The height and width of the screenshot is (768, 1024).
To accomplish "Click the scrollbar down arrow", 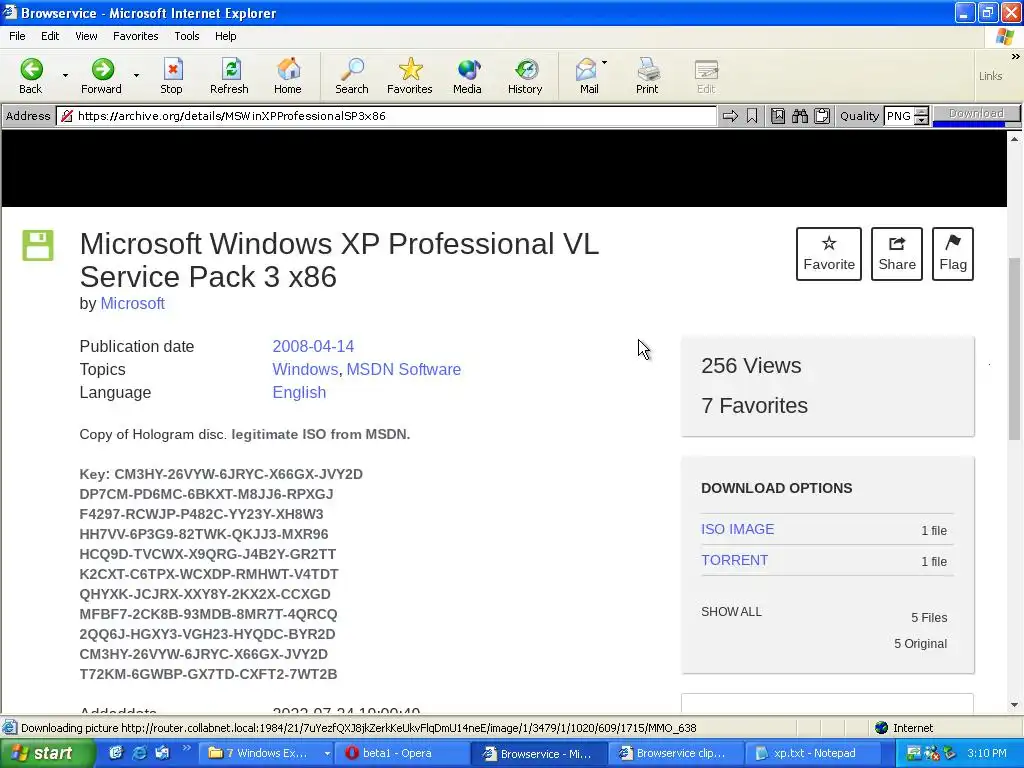I will point(1014,705).
